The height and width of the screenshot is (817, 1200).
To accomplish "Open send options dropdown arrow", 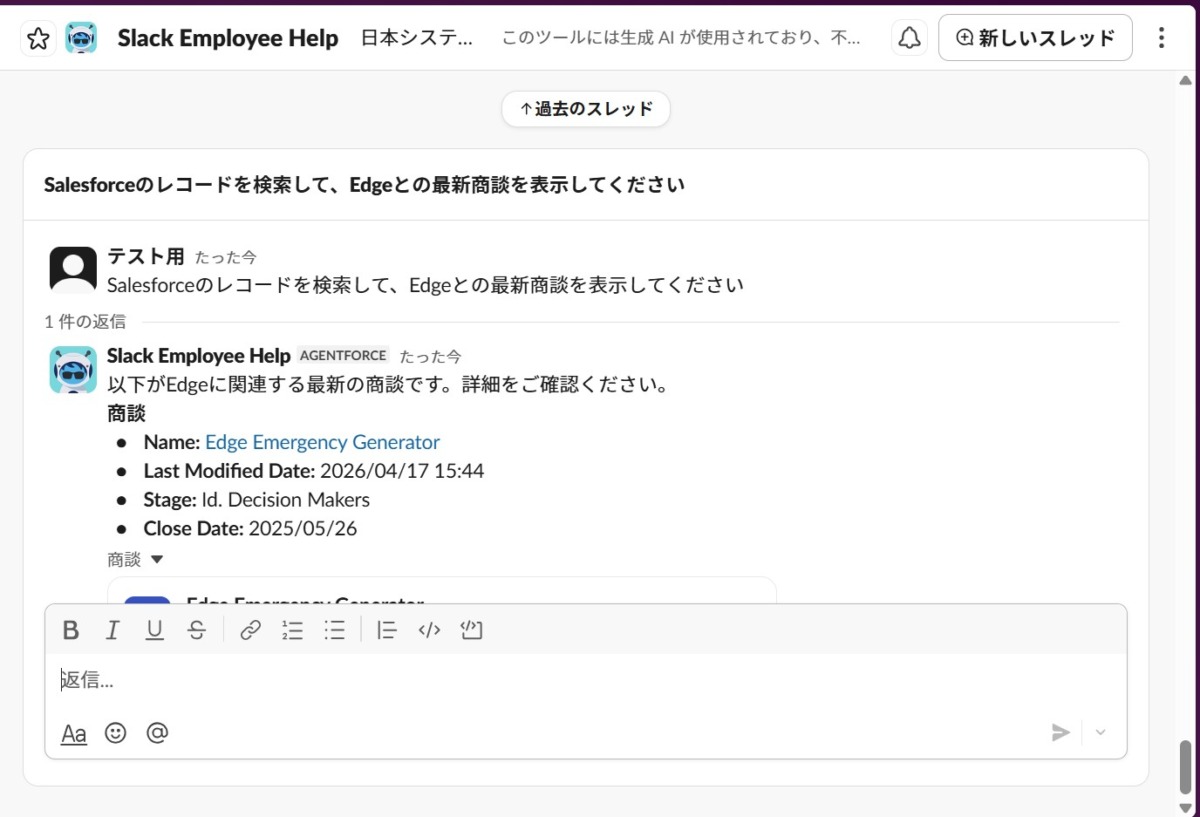I will pyautogui.click(x=1101, y=733).
